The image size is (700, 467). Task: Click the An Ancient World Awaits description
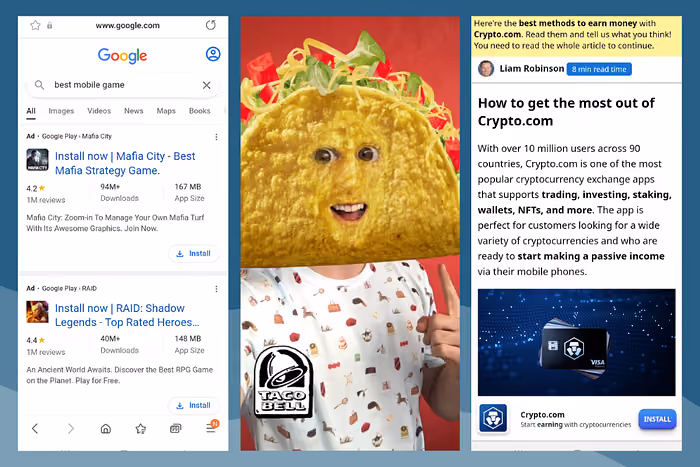[120, 375]
